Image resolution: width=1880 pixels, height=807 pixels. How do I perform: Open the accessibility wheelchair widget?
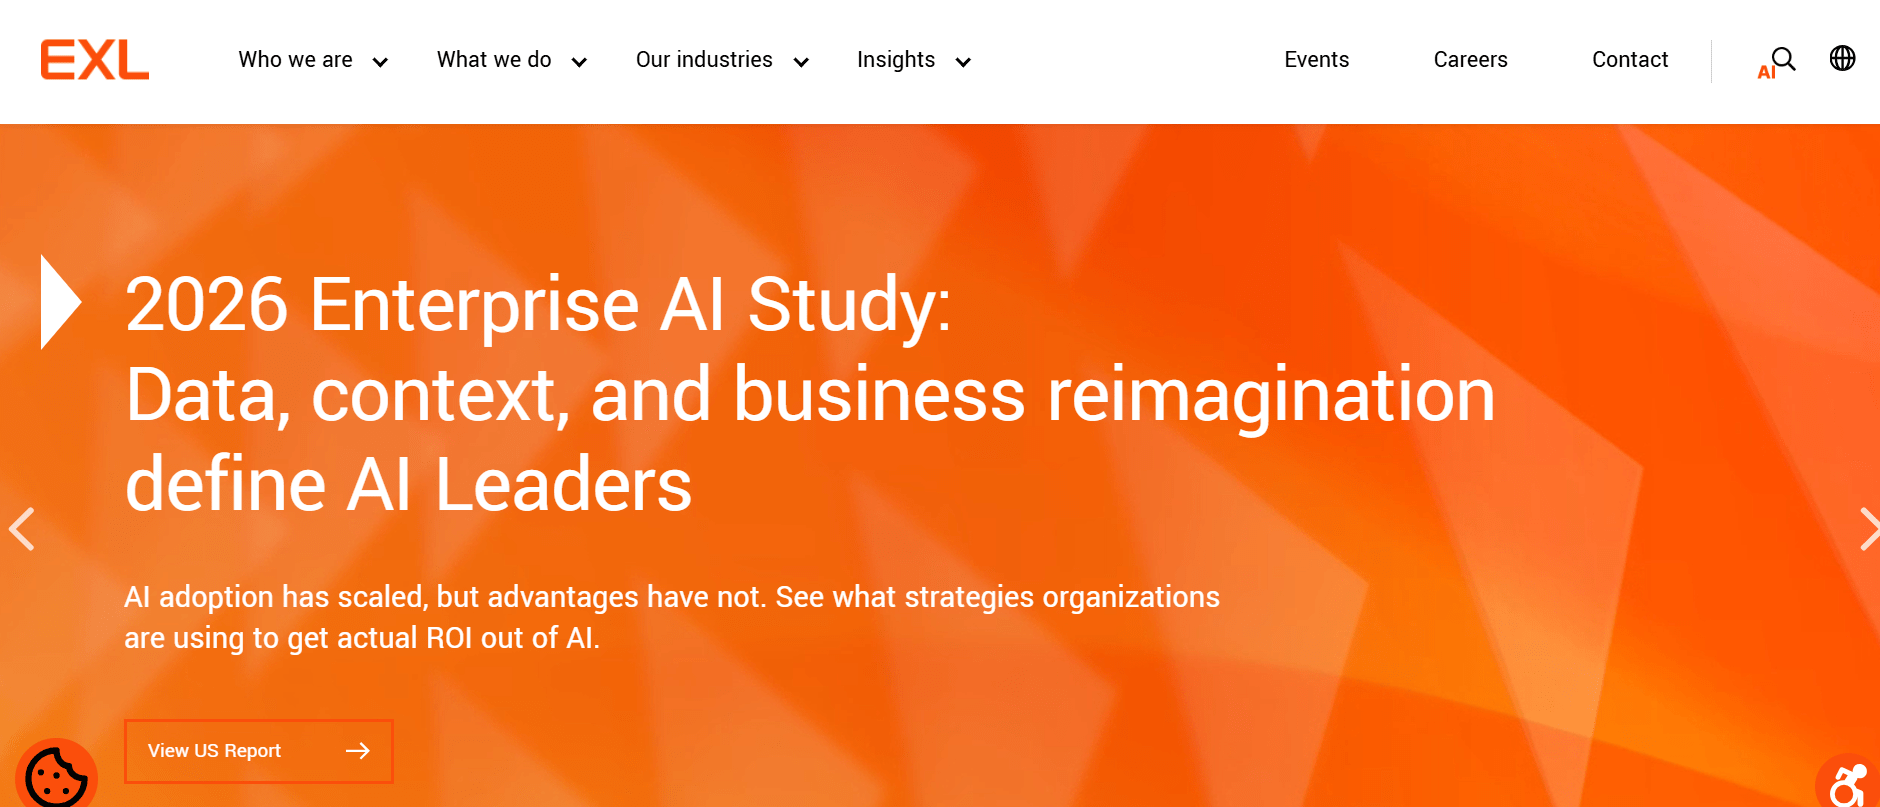click(1849, 782)
